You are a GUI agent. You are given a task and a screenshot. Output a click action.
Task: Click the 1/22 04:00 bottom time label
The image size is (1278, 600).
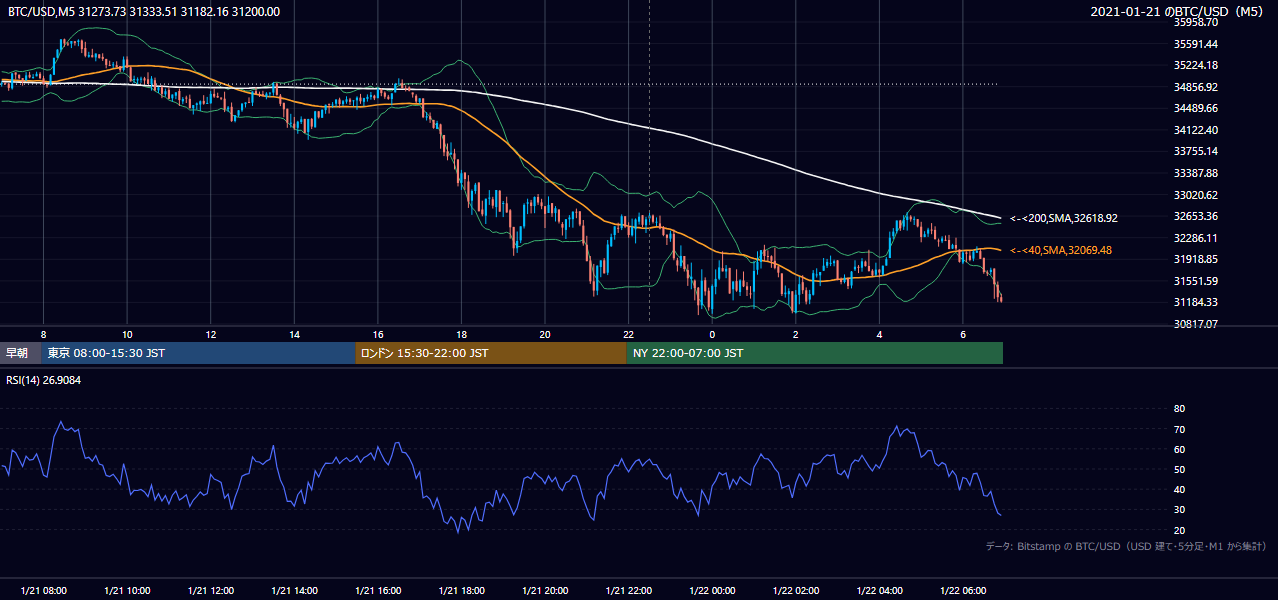879,591
